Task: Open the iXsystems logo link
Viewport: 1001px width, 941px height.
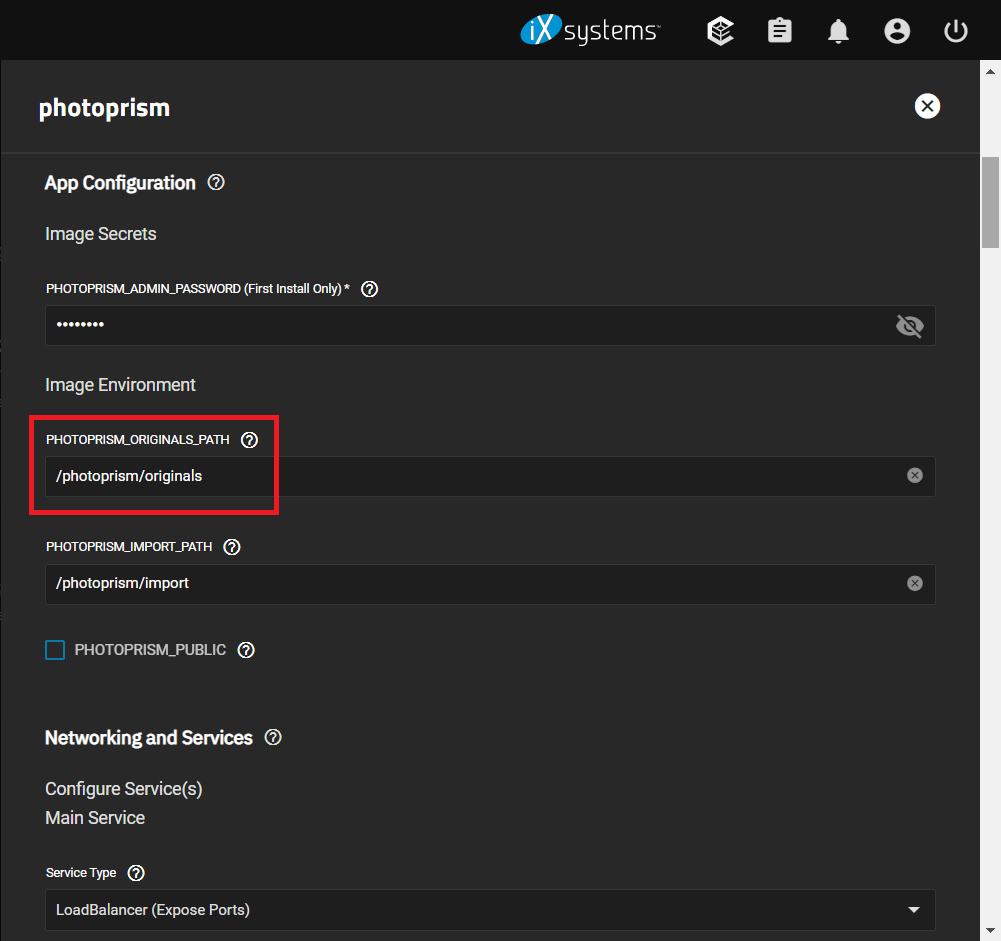Action: point(590,30)
